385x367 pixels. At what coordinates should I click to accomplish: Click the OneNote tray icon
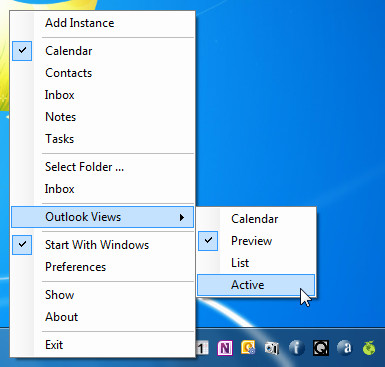(225, 348)
